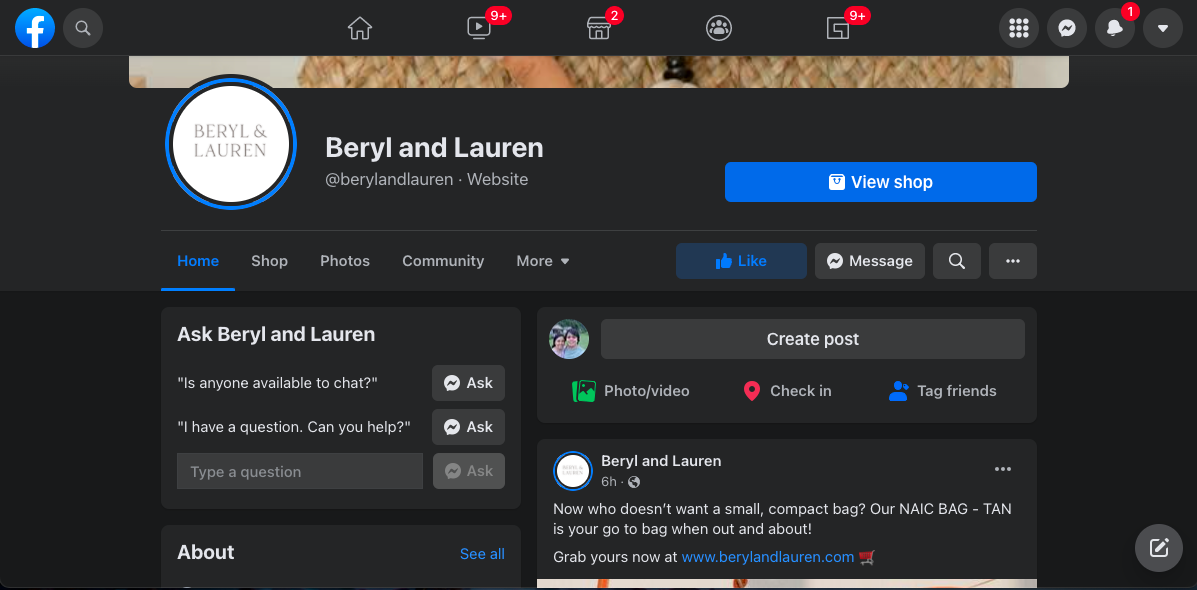
Task: Open the Groups icon
Action: [718, 28]
